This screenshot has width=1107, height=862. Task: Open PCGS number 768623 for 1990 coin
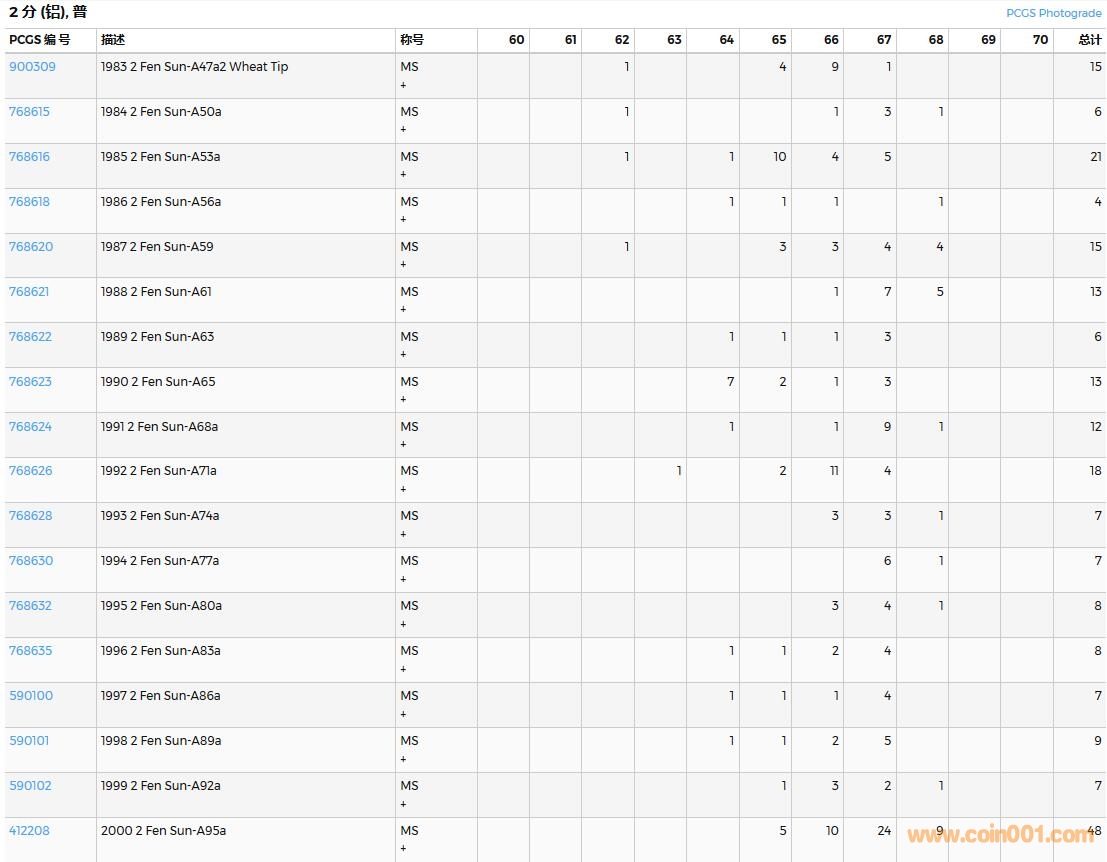click(x=30, y=382)
